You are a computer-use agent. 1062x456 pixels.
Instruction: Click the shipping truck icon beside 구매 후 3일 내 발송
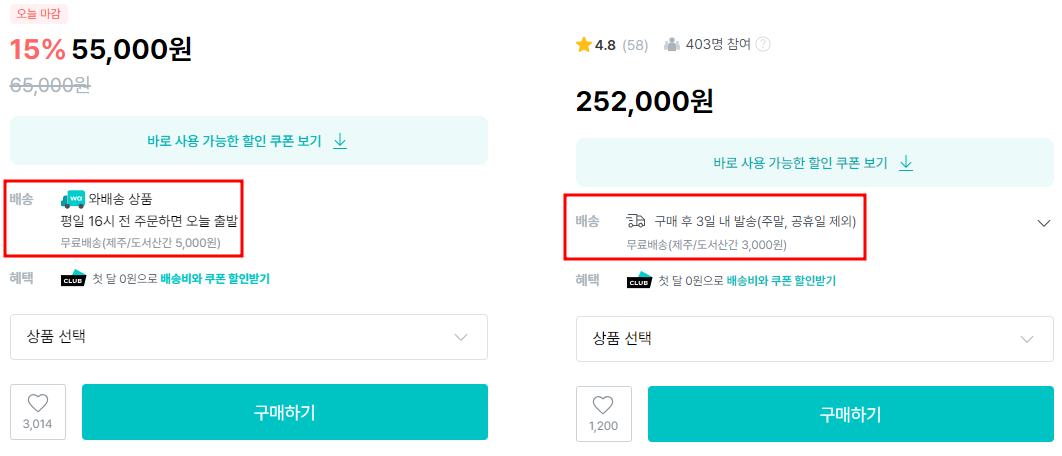coord(637,221)
